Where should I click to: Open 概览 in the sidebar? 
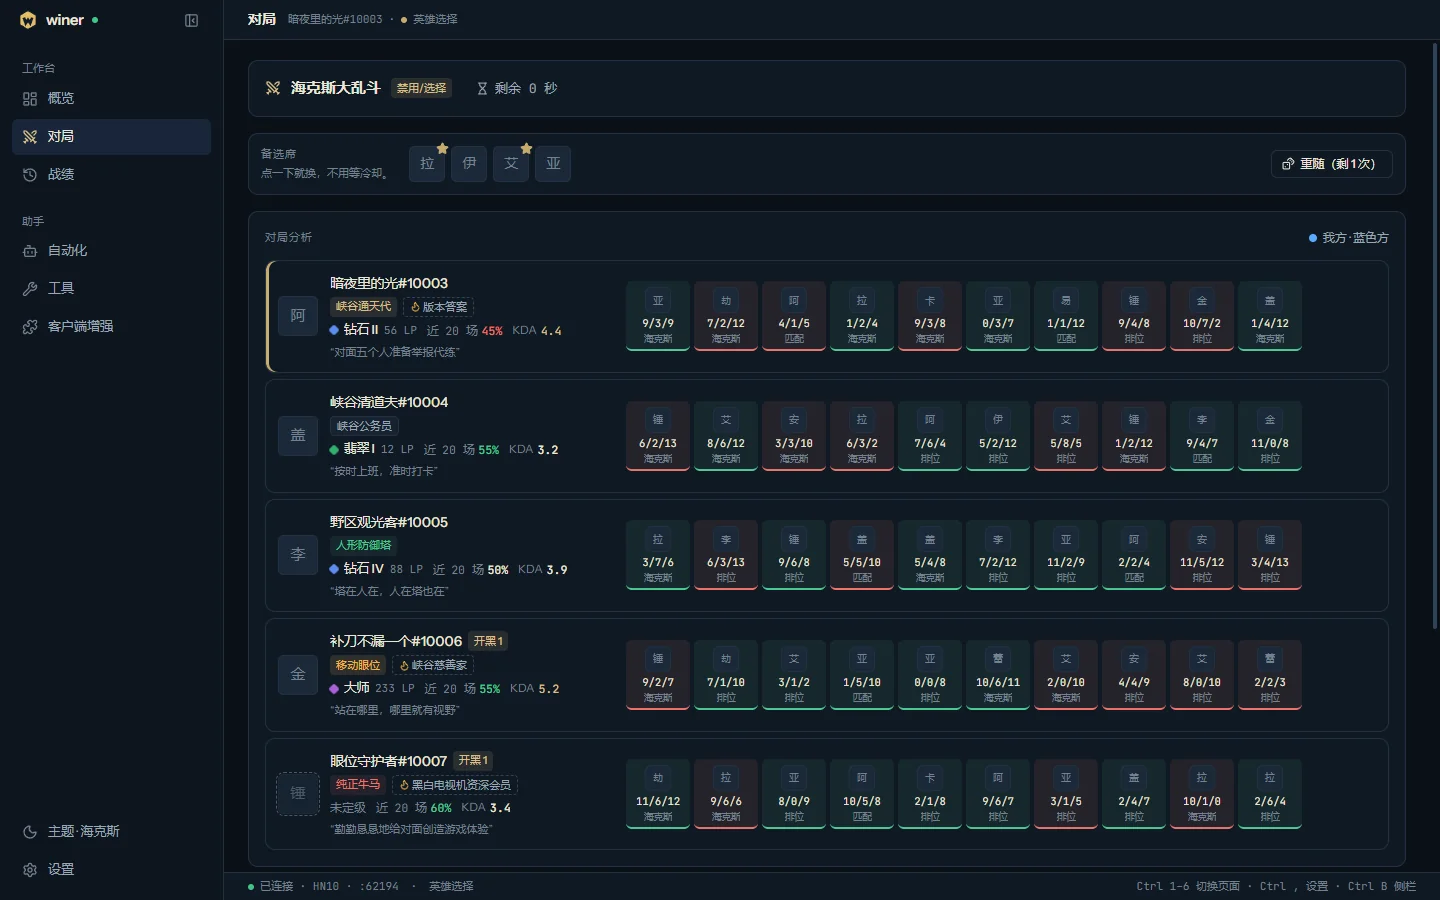(111, 98)
